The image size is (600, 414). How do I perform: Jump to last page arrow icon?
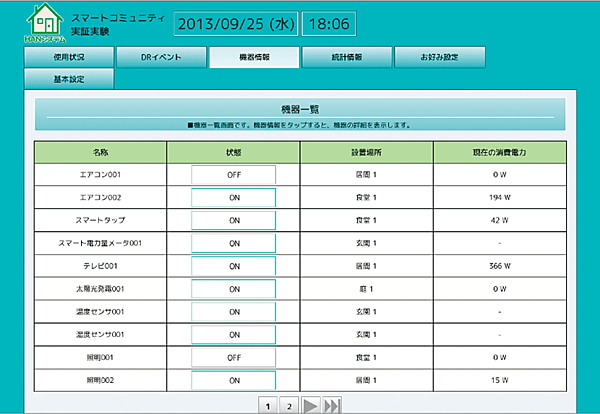click(x=333, y=405)
